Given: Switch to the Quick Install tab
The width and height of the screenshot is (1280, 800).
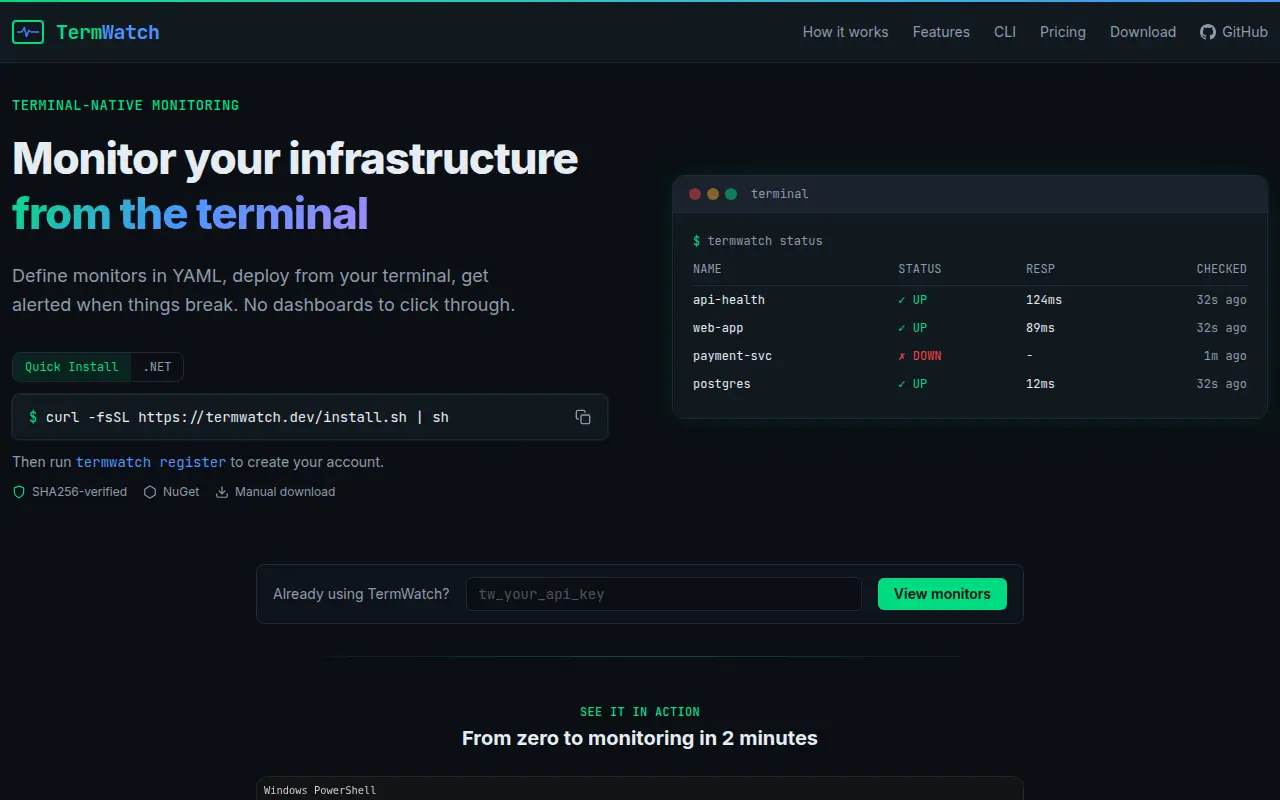Looking at the screenshot, I should [x=72, y=367].
